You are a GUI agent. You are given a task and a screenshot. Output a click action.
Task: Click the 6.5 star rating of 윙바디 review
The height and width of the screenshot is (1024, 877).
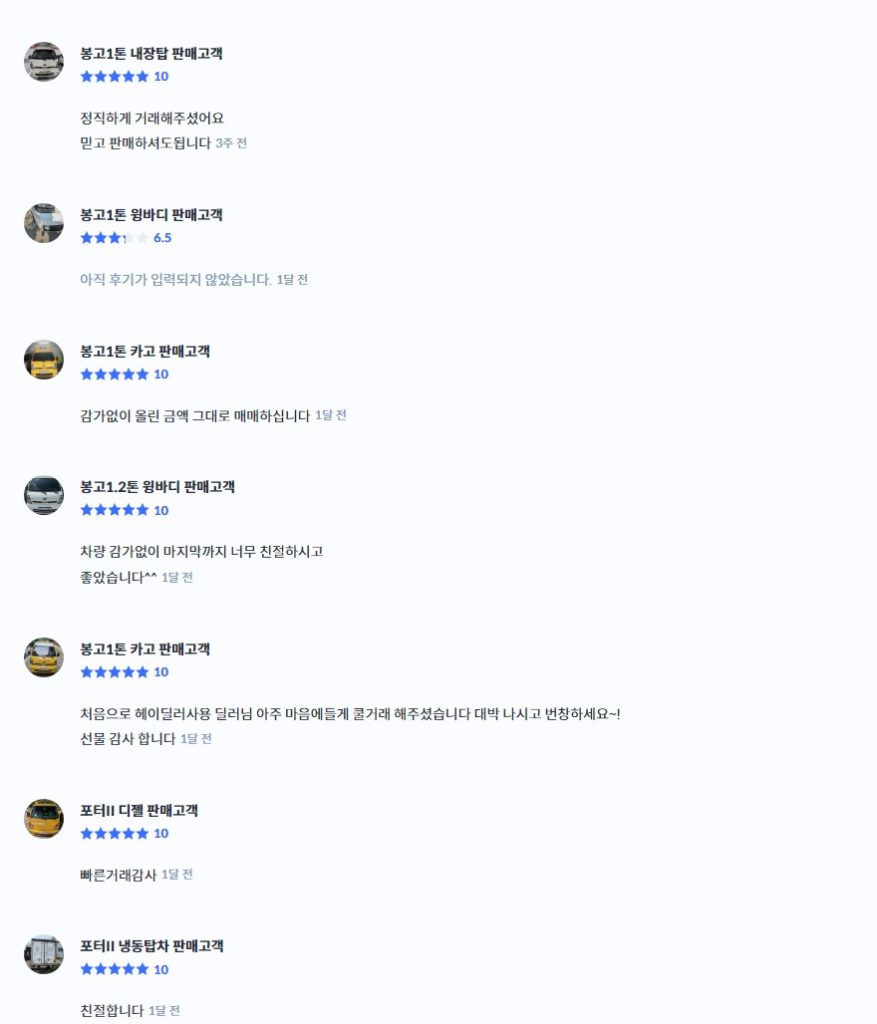pyautogui.click(x=125, y=238)
